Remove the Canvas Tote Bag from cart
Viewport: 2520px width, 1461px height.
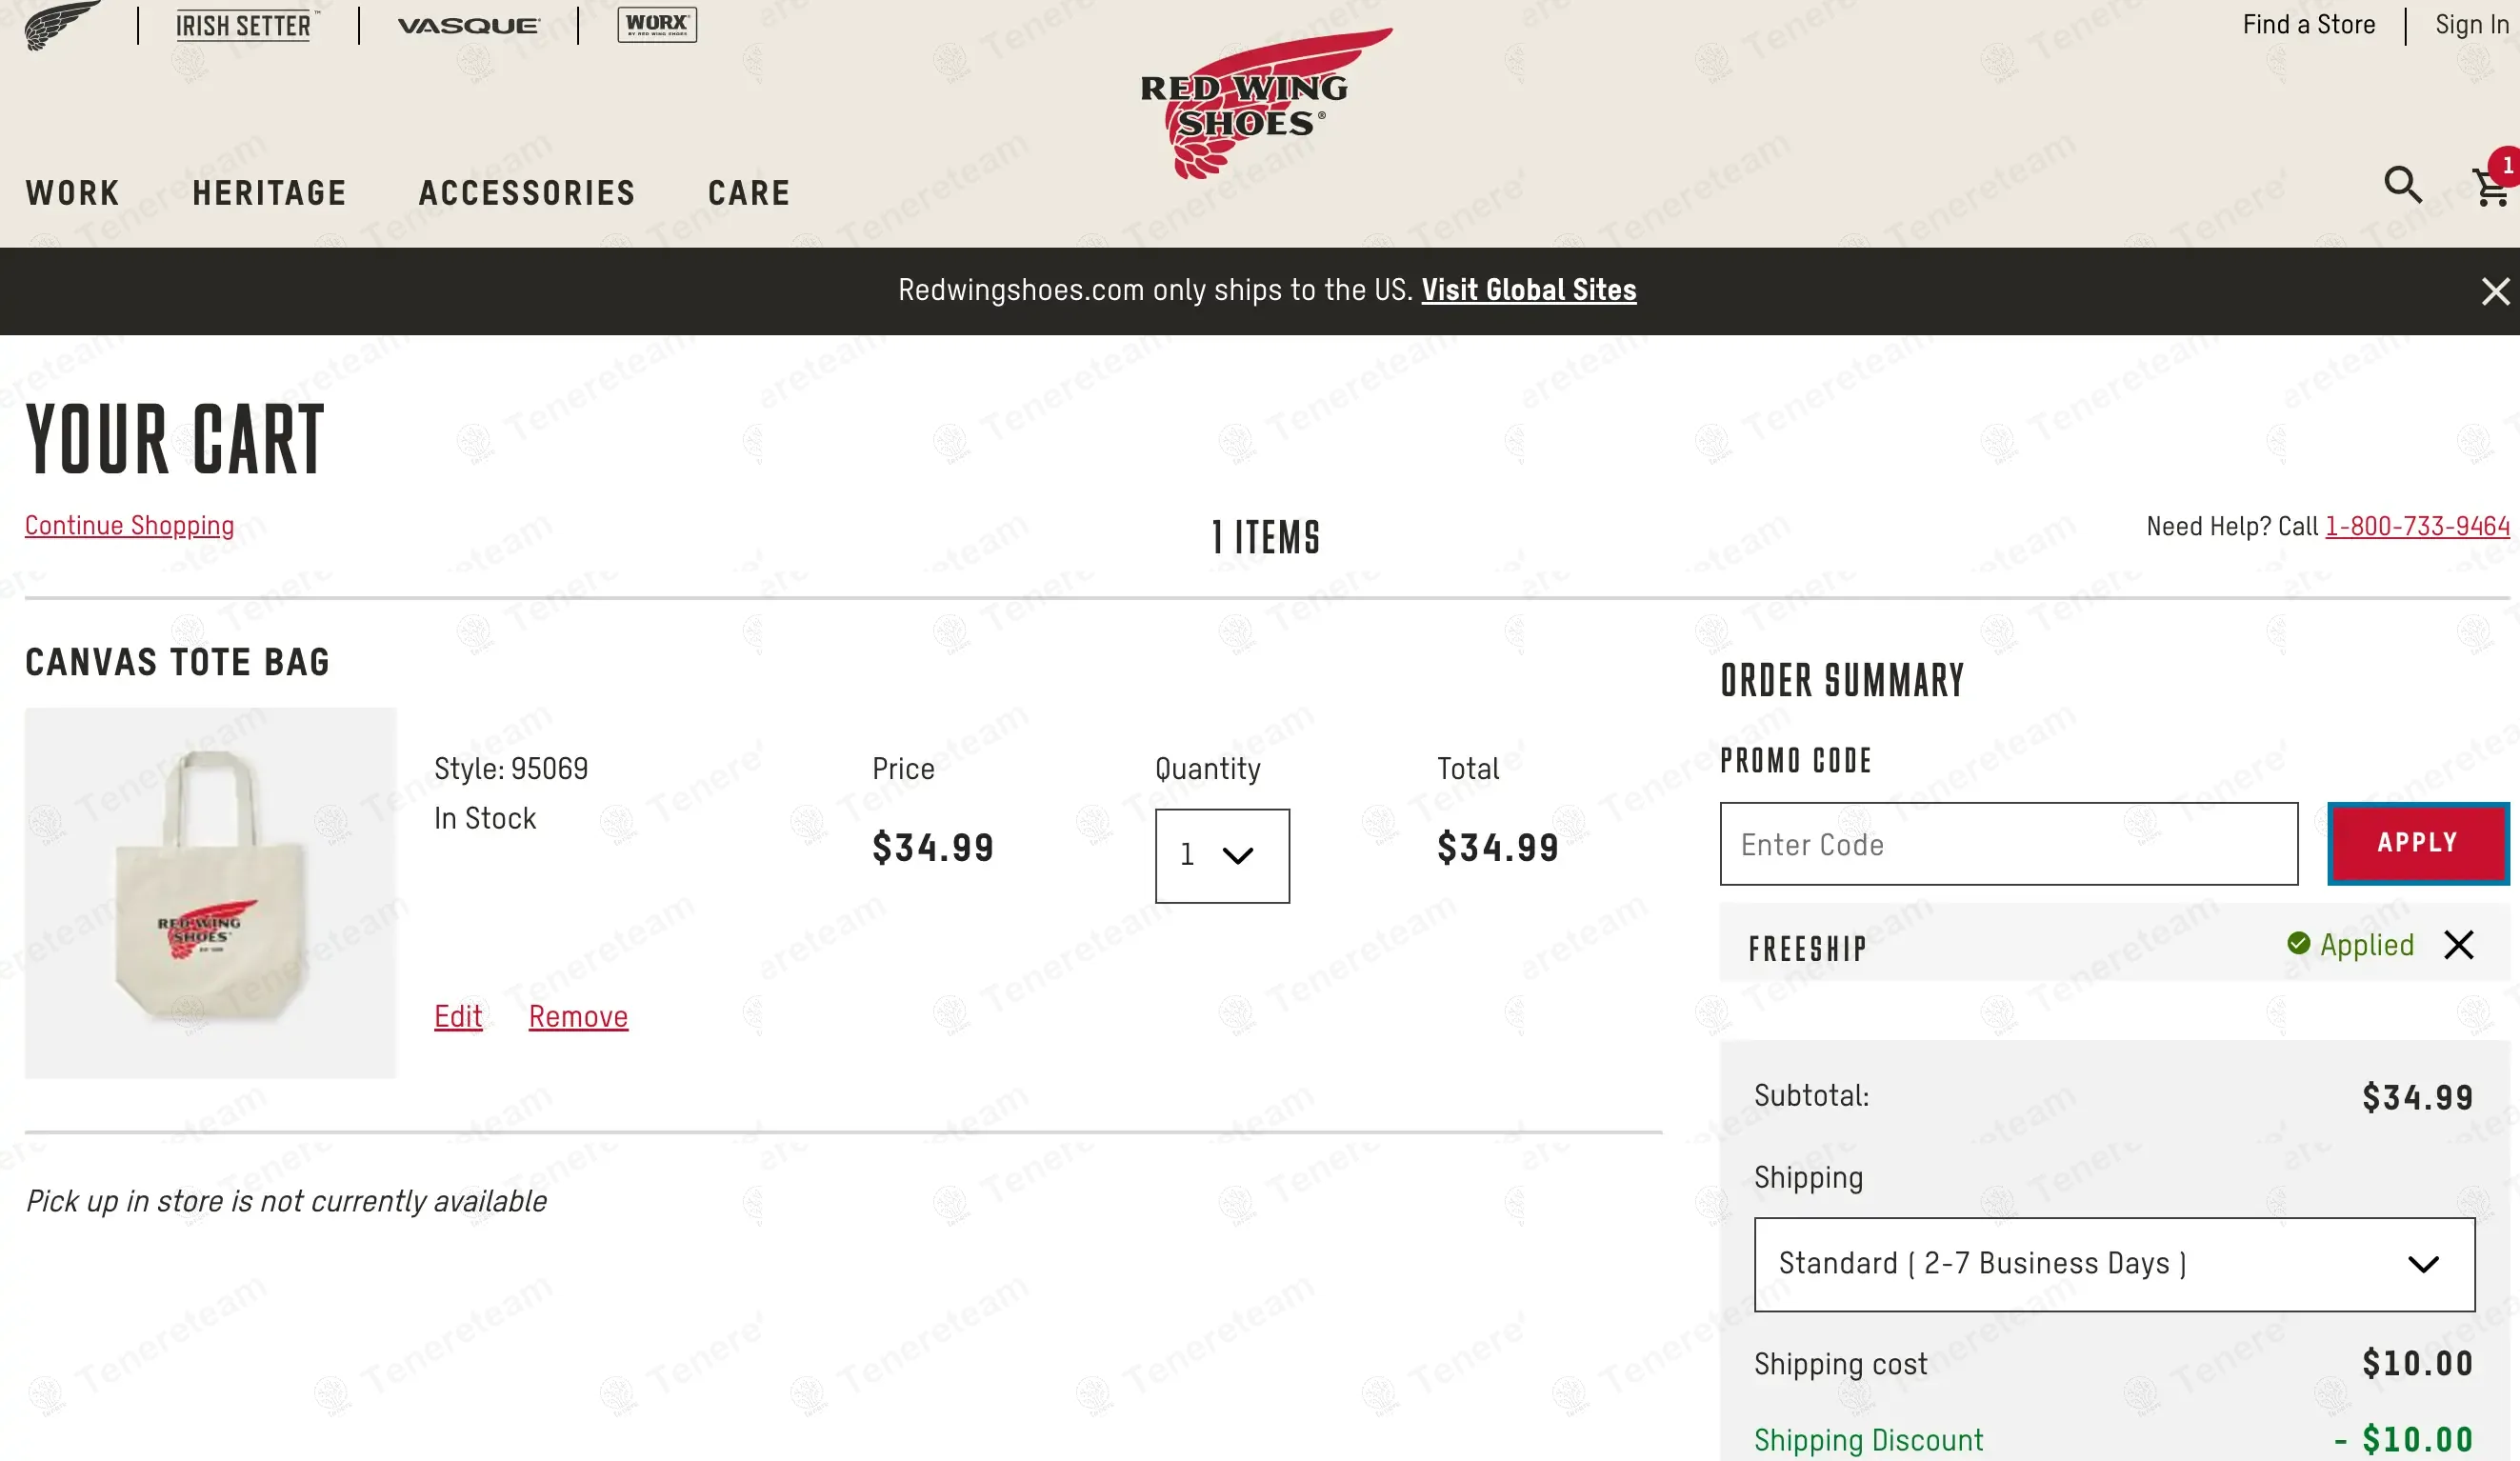click(x=578, y=1017)
